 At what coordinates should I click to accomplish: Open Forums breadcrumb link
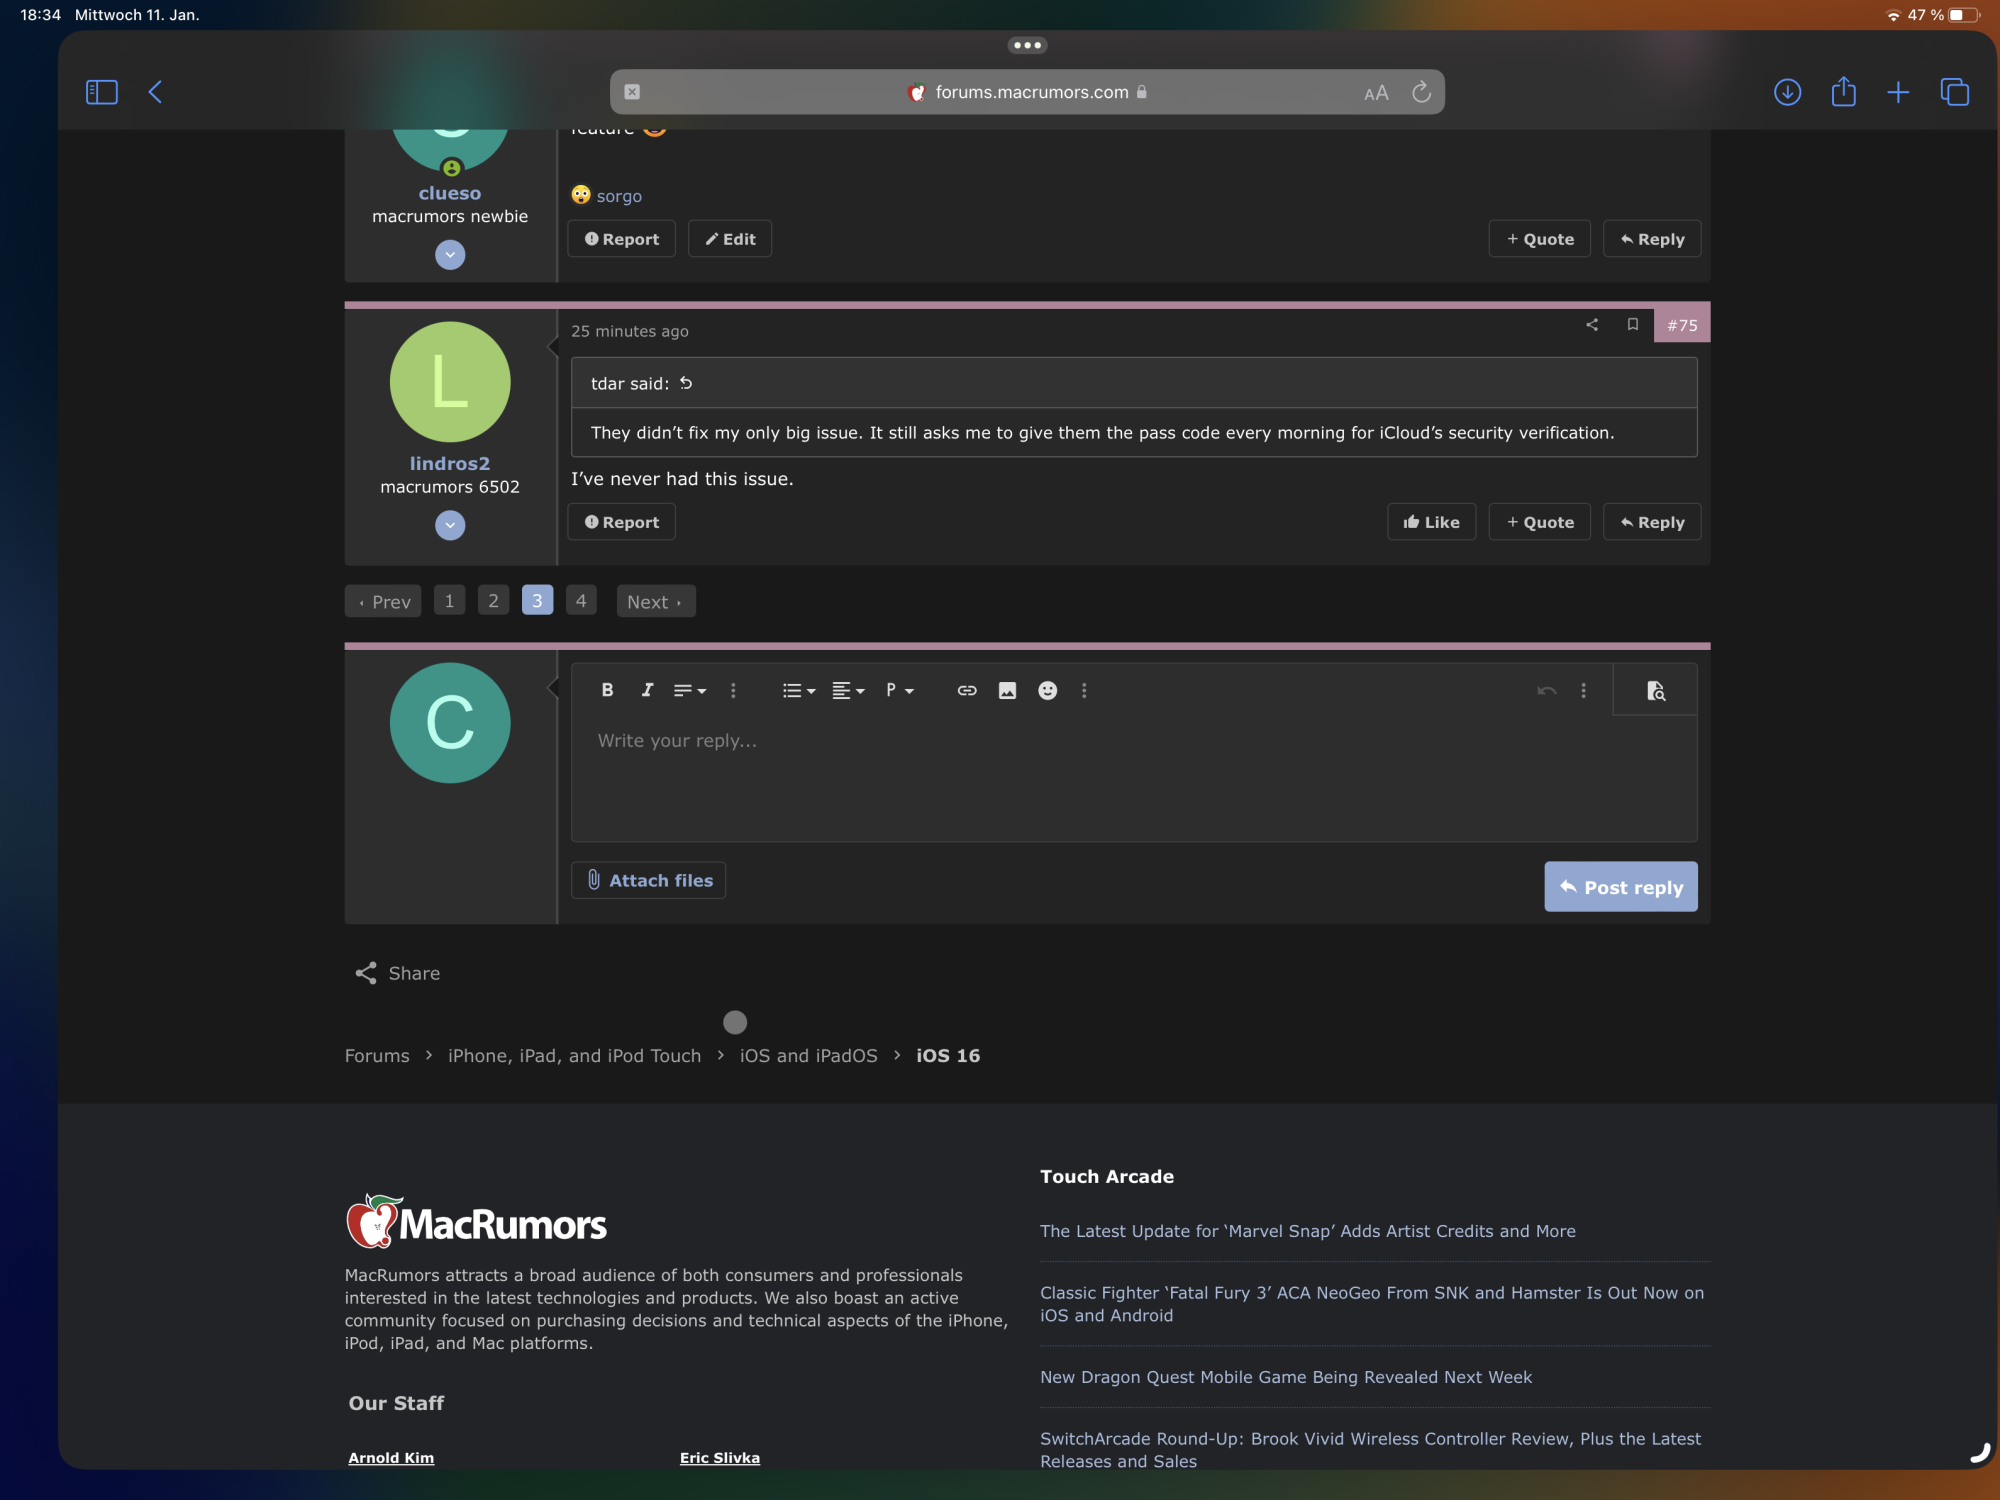click(x=377, y=1055)
